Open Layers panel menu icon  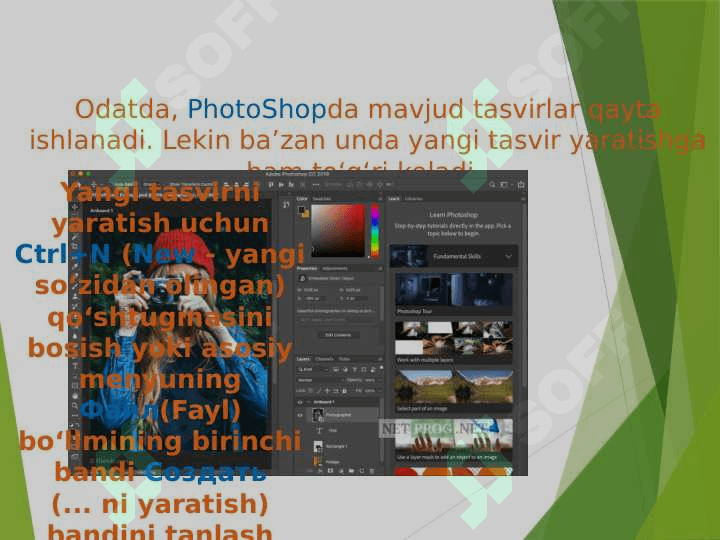click(x=379, y=359)
